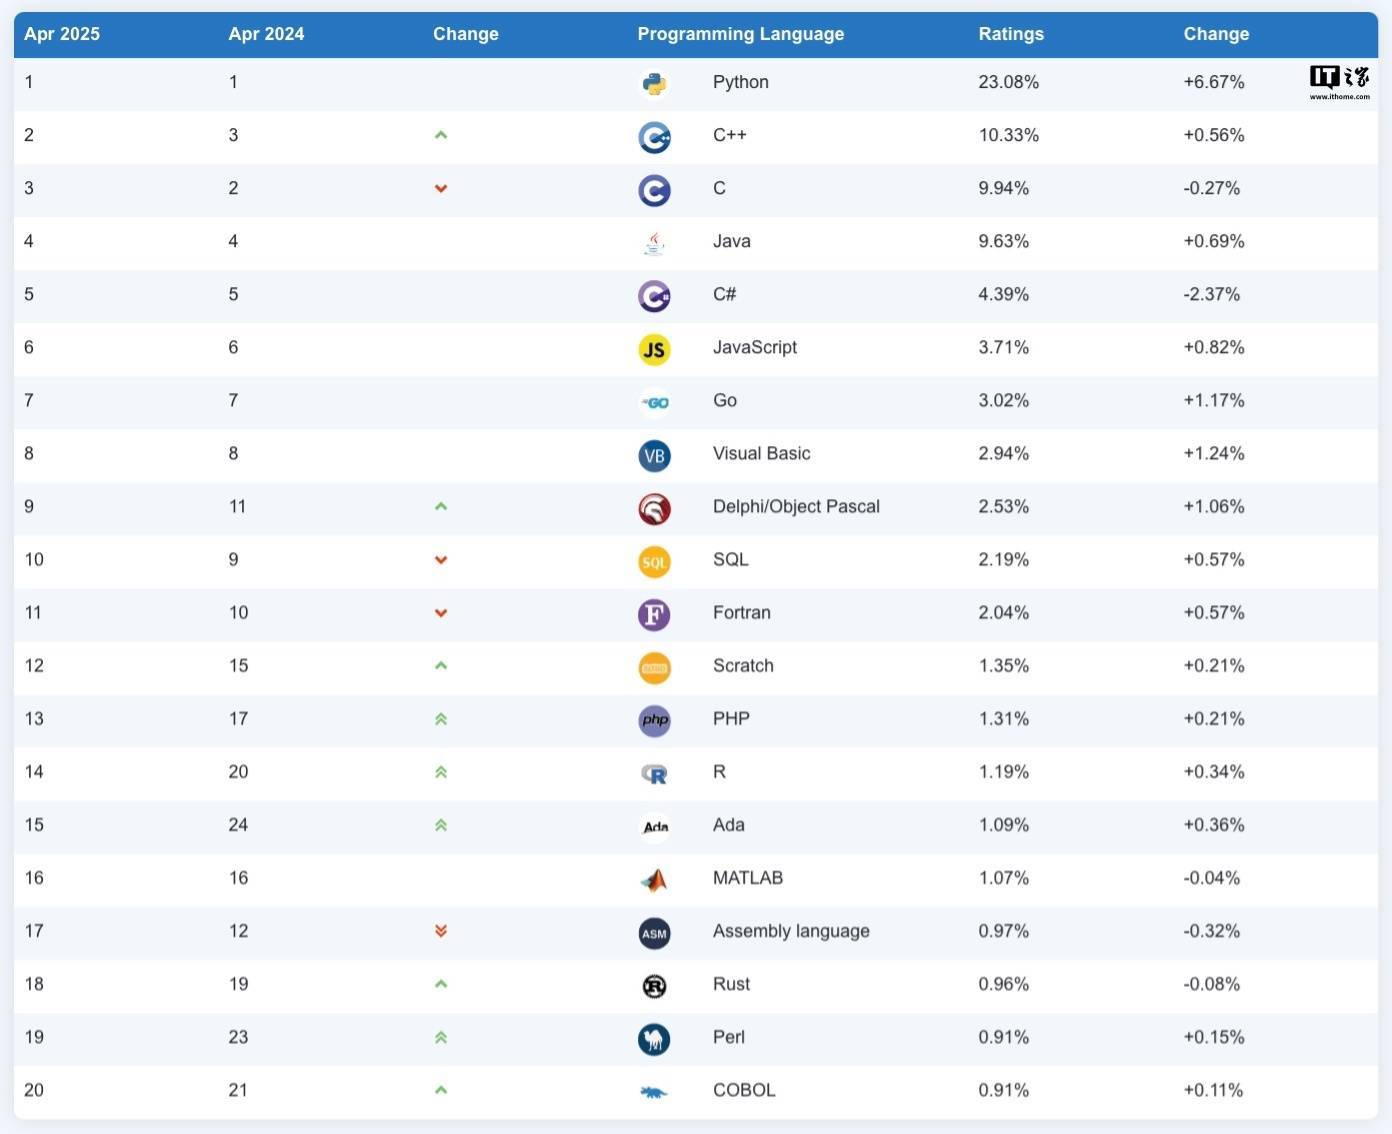Click the Visual Basic VB icon

[654, 456]
